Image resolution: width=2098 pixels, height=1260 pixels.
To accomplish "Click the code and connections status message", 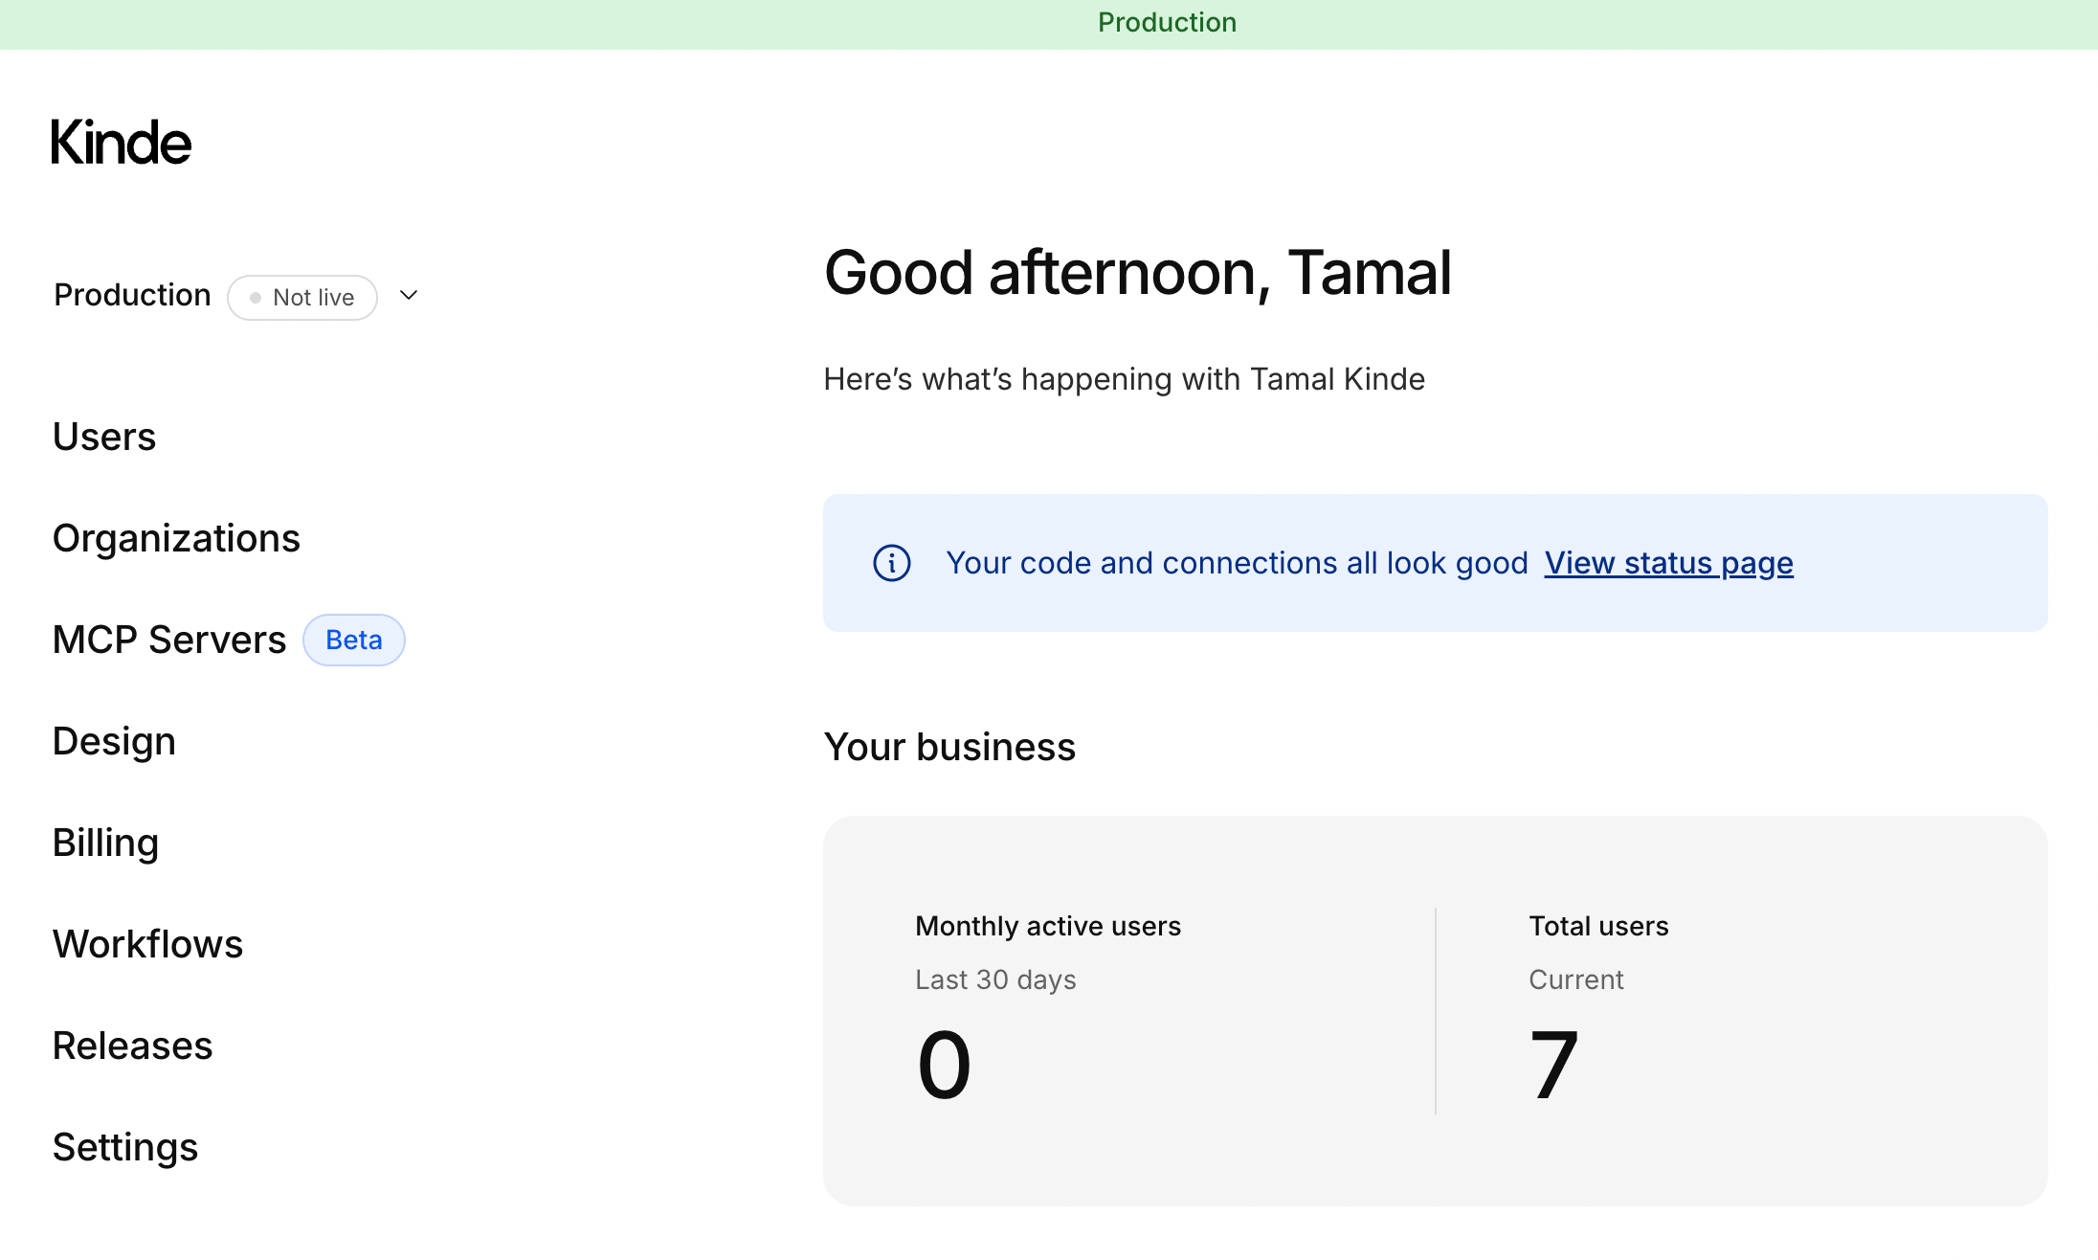I will [x=1237, y=563].
